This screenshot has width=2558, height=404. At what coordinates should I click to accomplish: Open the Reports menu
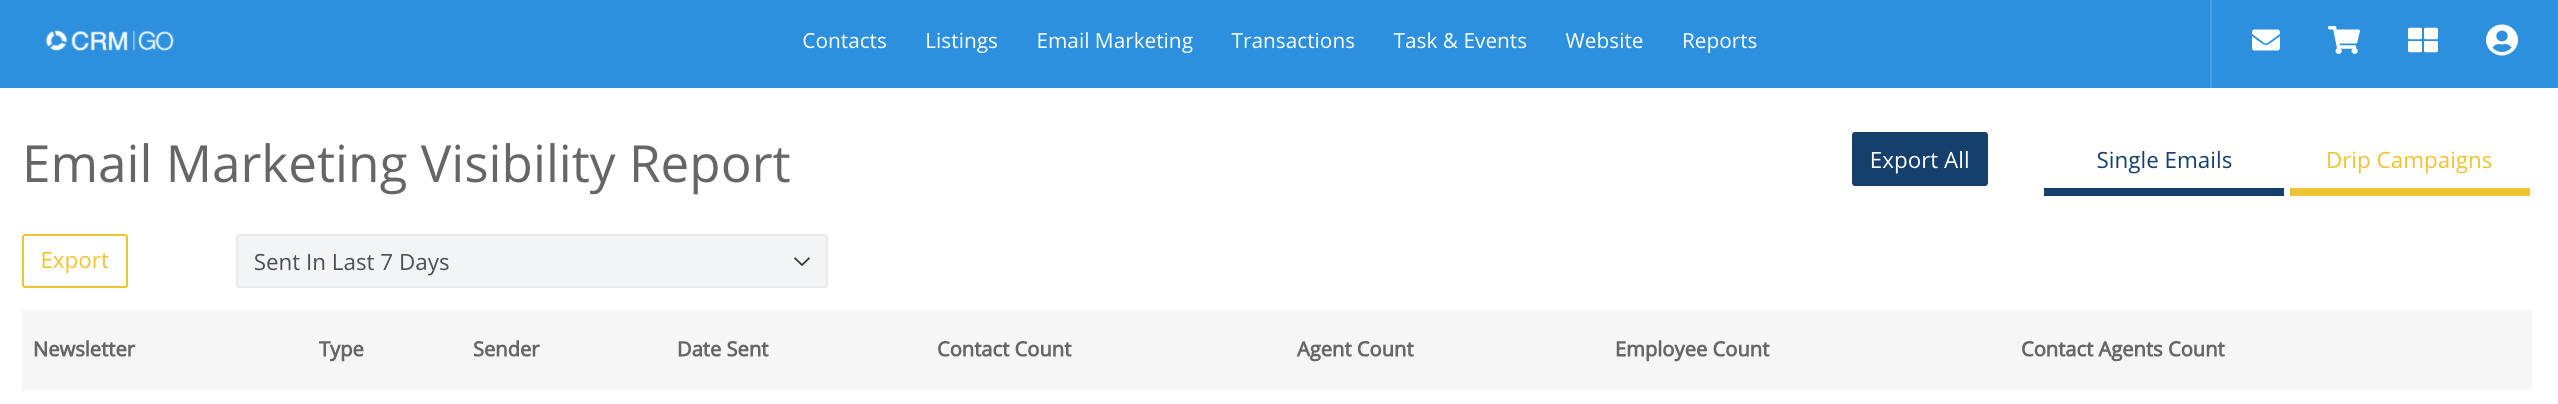(x=1719, y=41)
